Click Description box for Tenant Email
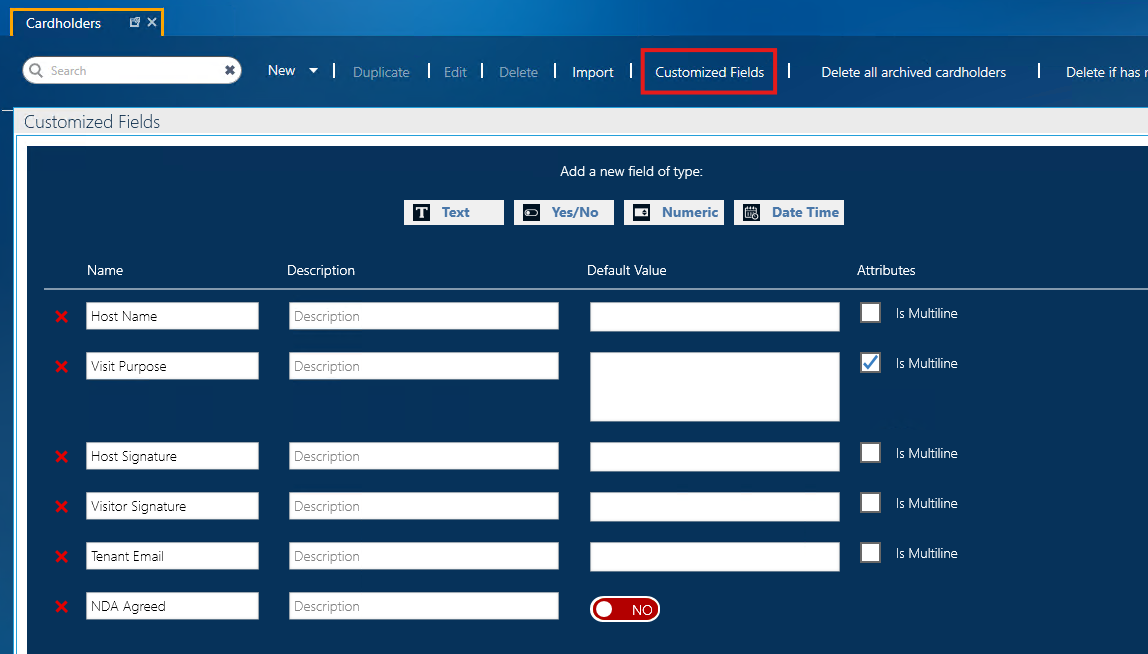Image resolution: width=1148 pixels, height=654 pixels. click(424, 556)
